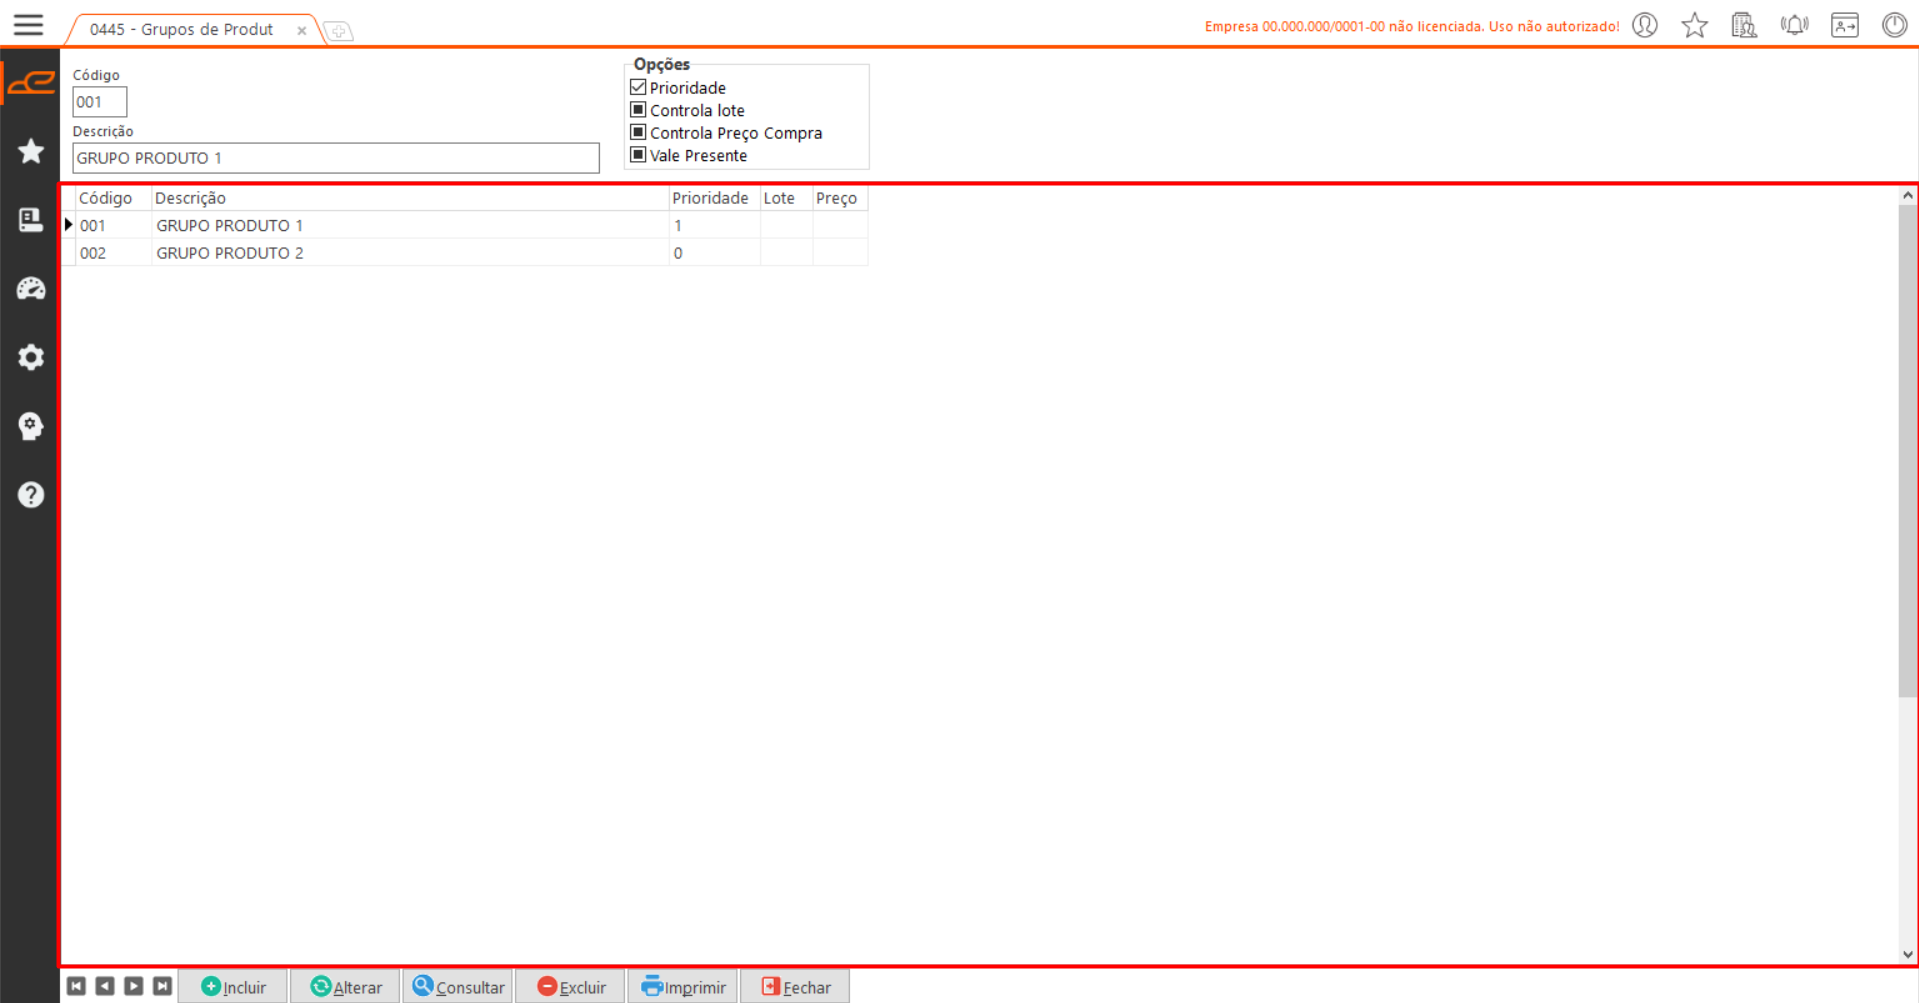
Task: Click the vertical scrollbar down arrow
Action: 1907,954
